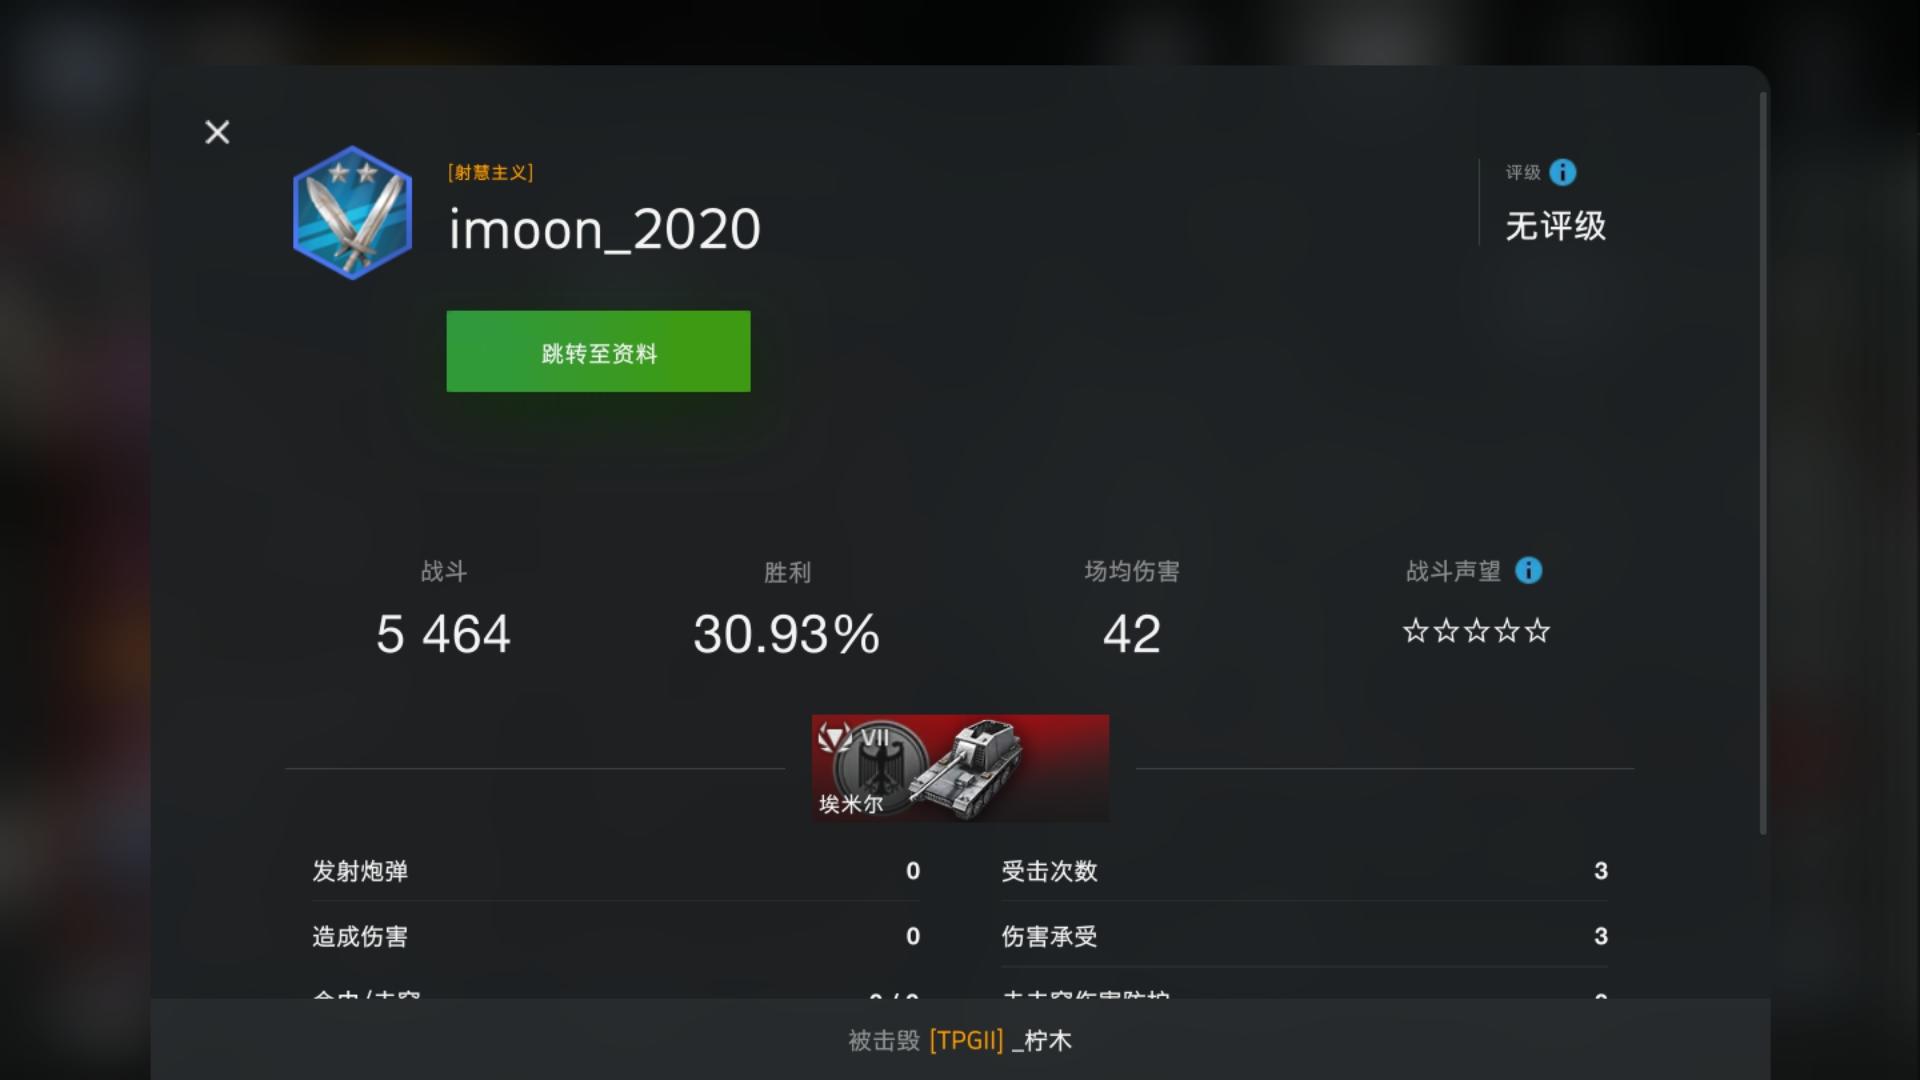Select the 埃米尔 tank thumbnail

960,768
